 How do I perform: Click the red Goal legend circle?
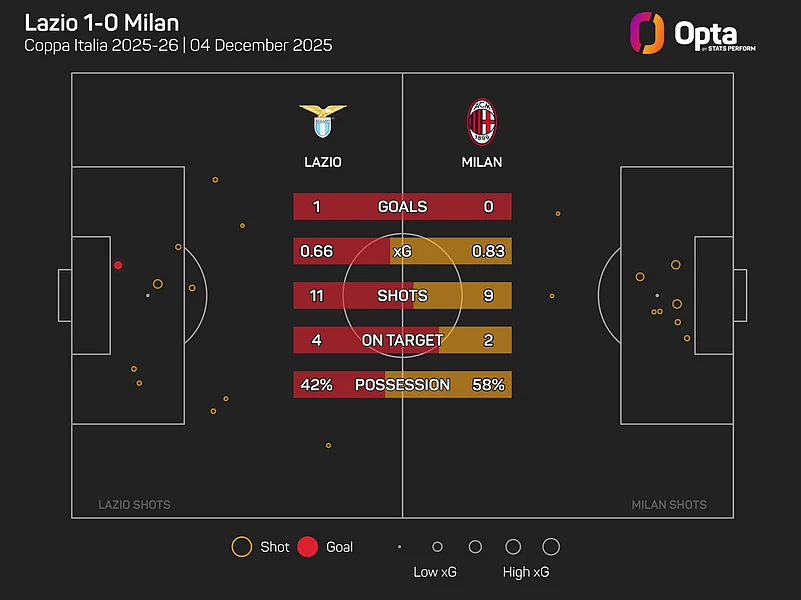308,547
